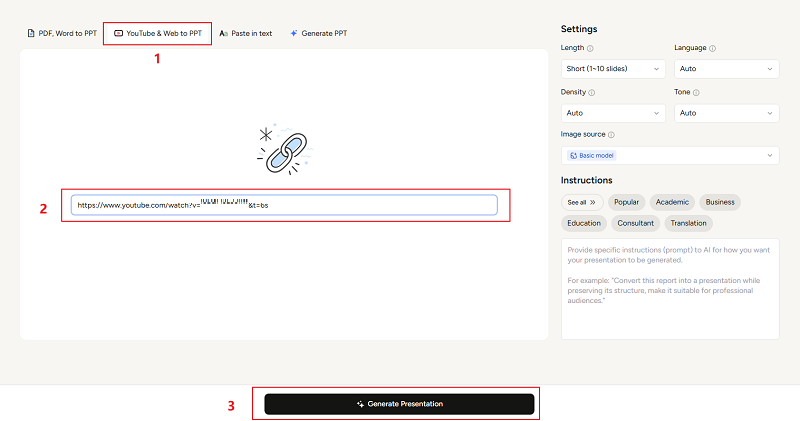Open the Image source Basic model dropdown

670,156
